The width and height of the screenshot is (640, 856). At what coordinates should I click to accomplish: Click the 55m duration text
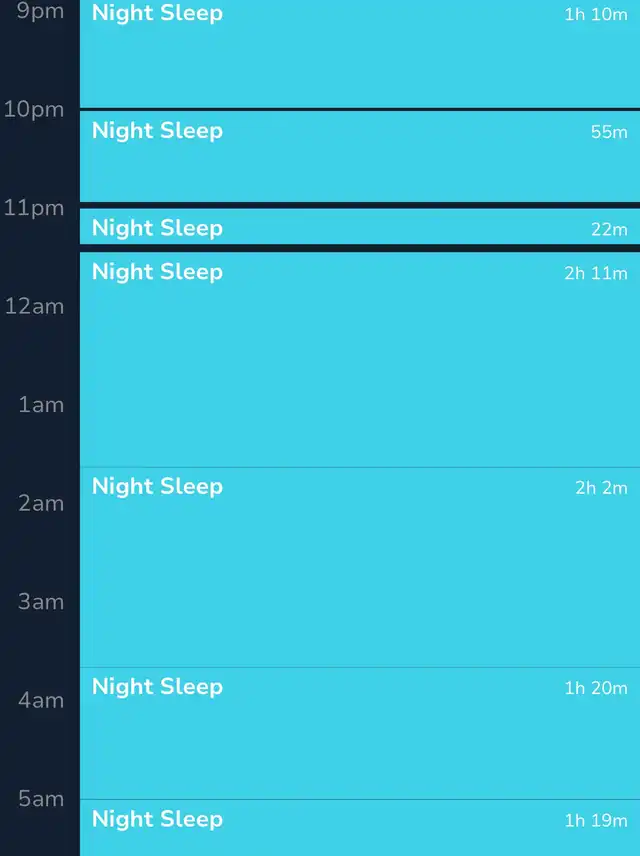coord(609,132)
